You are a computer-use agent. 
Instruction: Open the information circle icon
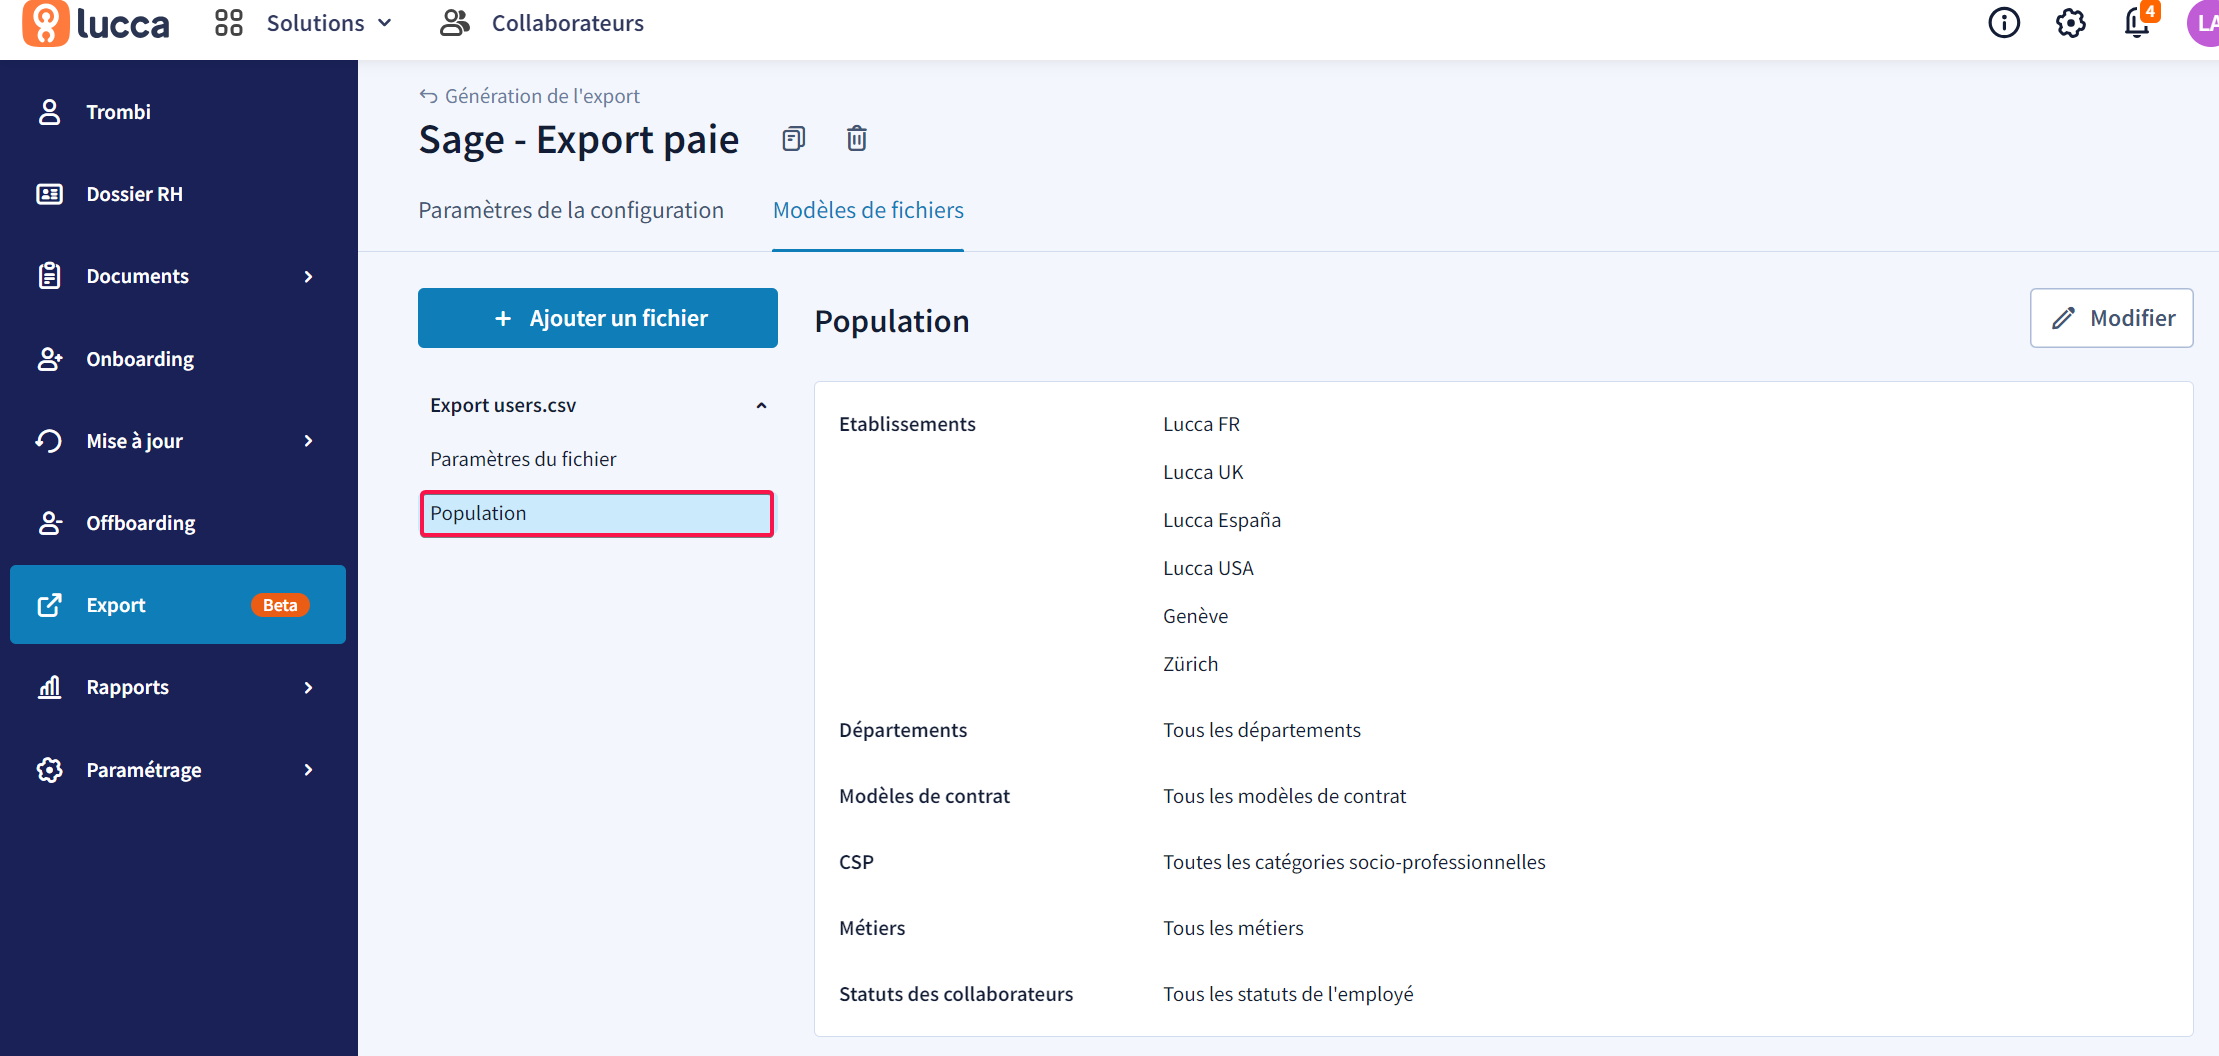[2004, 23]
